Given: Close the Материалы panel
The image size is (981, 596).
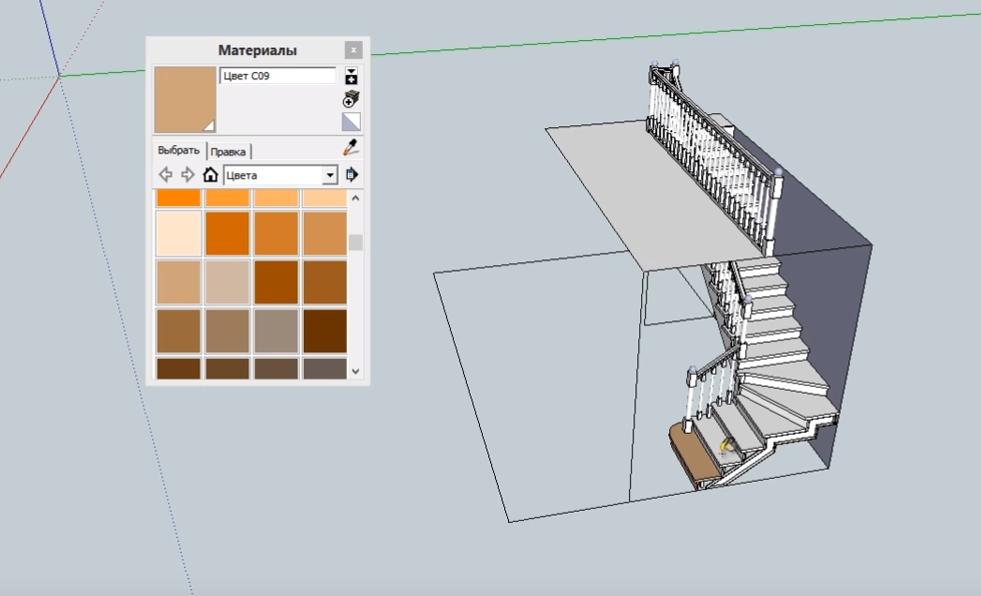Looking at the screenshot, I should pos(353,50).
